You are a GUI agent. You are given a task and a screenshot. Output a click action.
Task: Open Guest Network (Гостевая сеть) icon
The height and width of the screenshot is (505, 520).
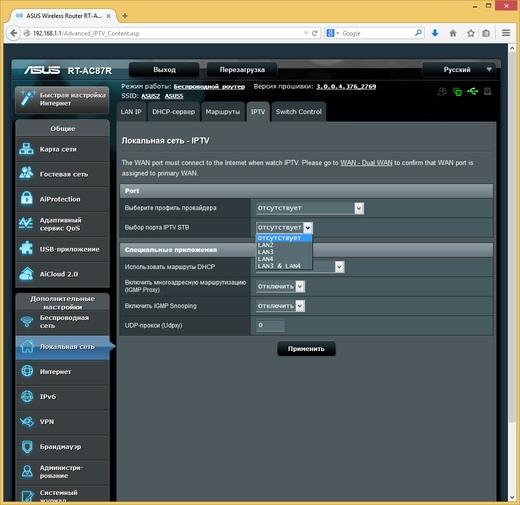[26, 173]
